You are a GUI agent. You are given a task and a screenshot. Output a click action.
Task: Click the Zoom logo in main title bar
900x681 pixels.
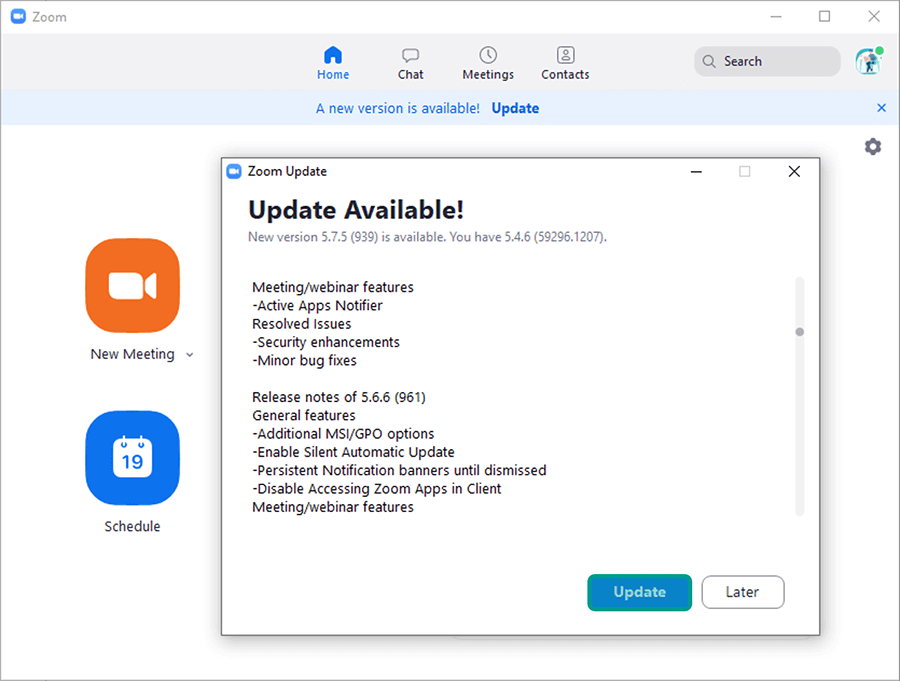pyautogui.click(x=18, y=17)
